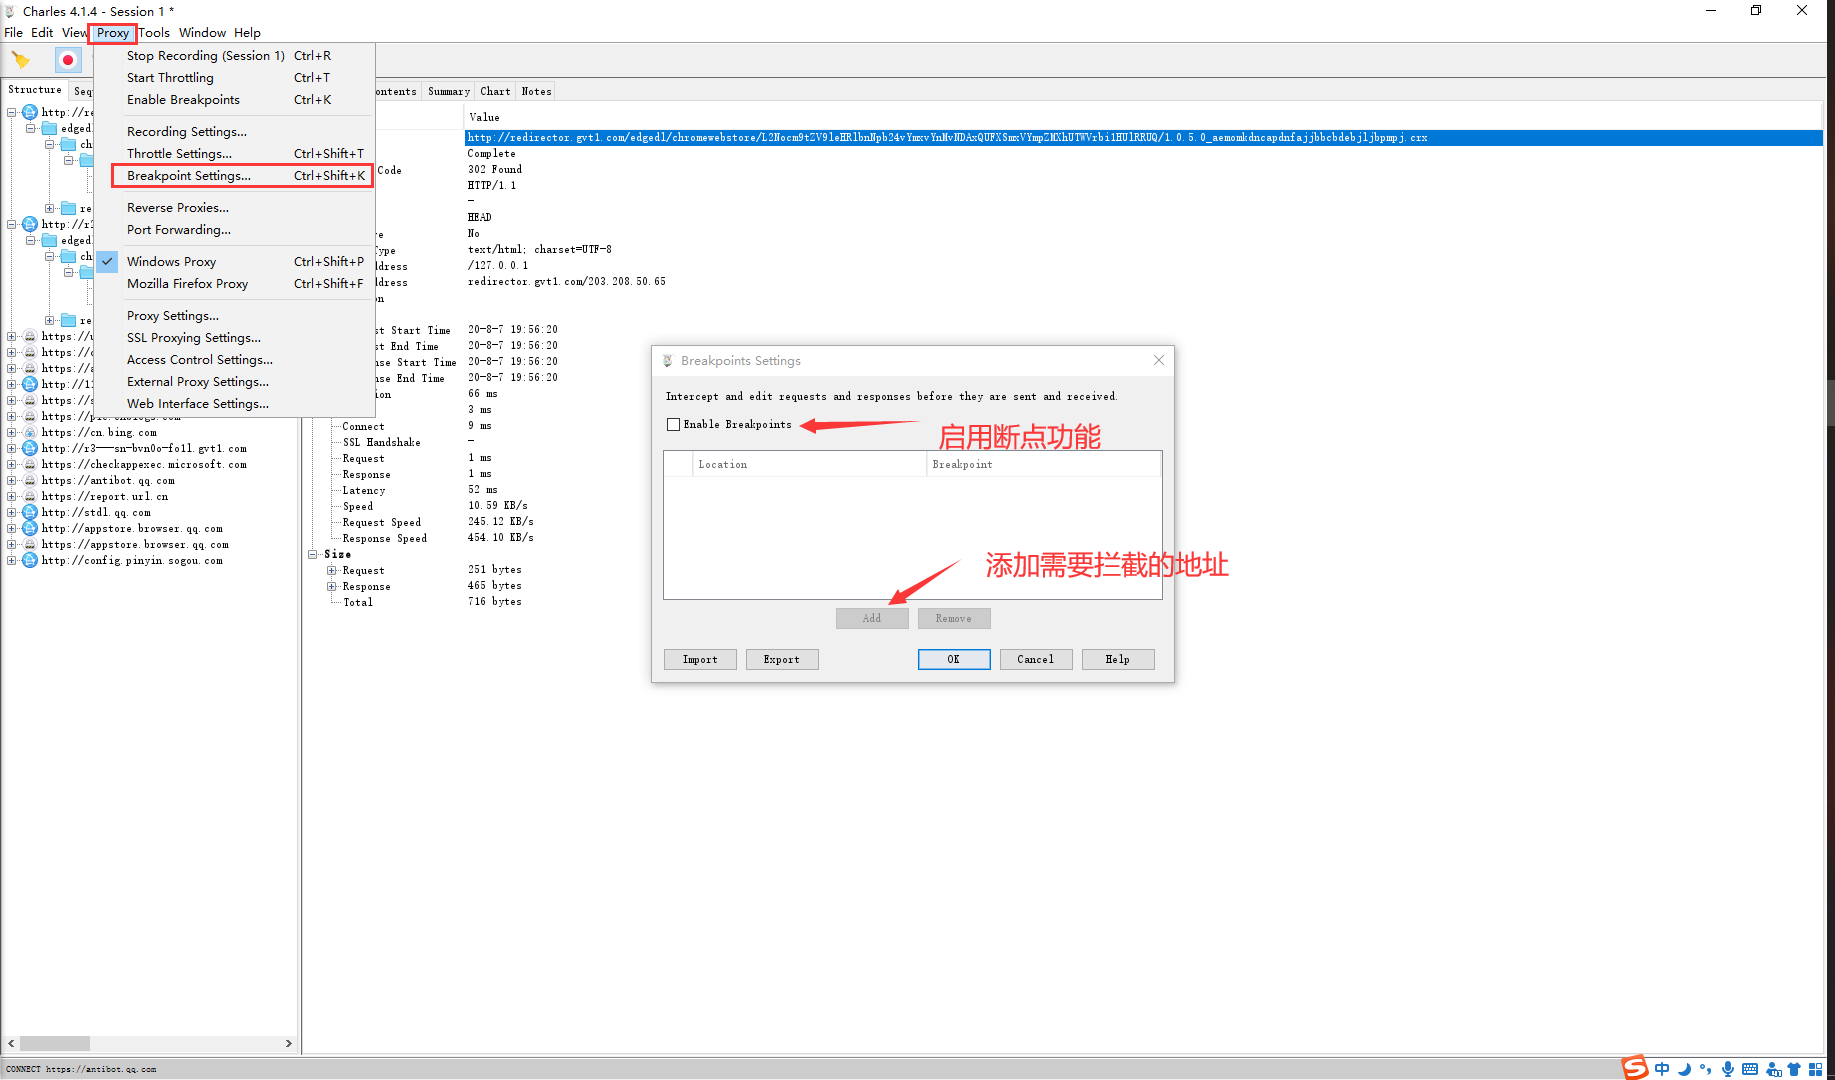Click the lock icon beside antibot.qq.com
This screenshot has height=1080, width=1835.
tap(30, 481)
